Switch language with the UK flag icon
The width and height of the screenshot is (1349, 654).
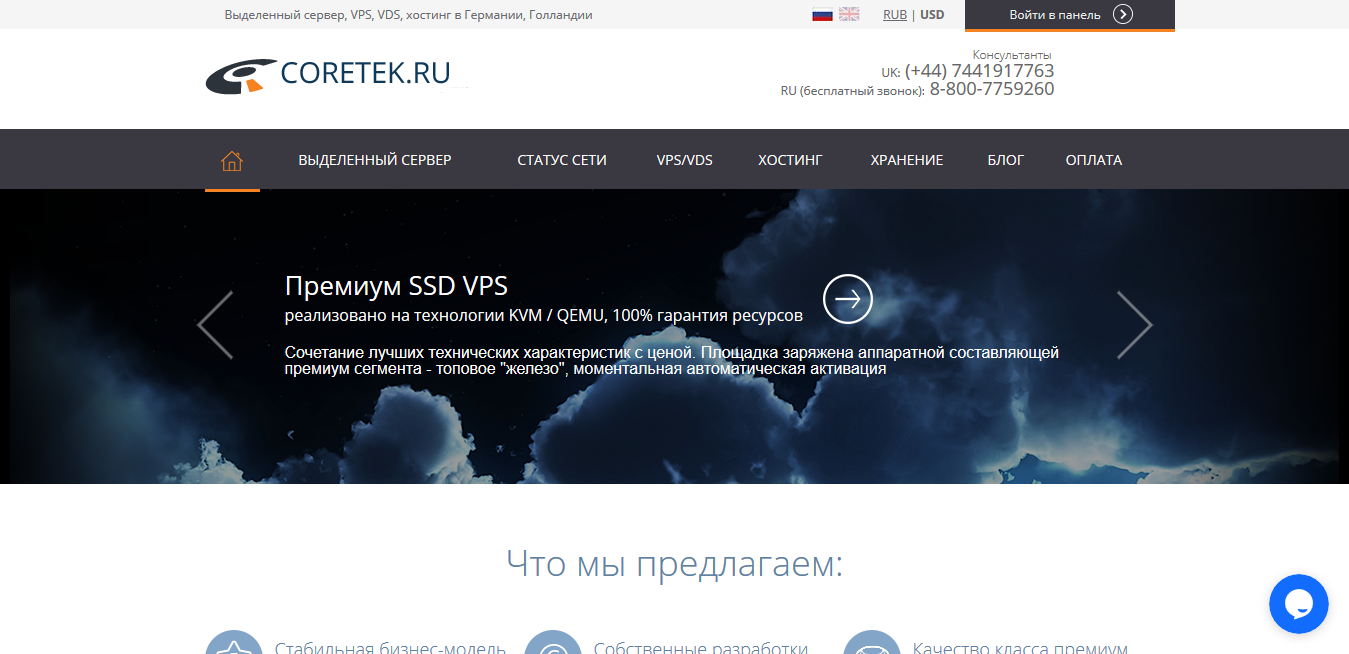(849, 14)
